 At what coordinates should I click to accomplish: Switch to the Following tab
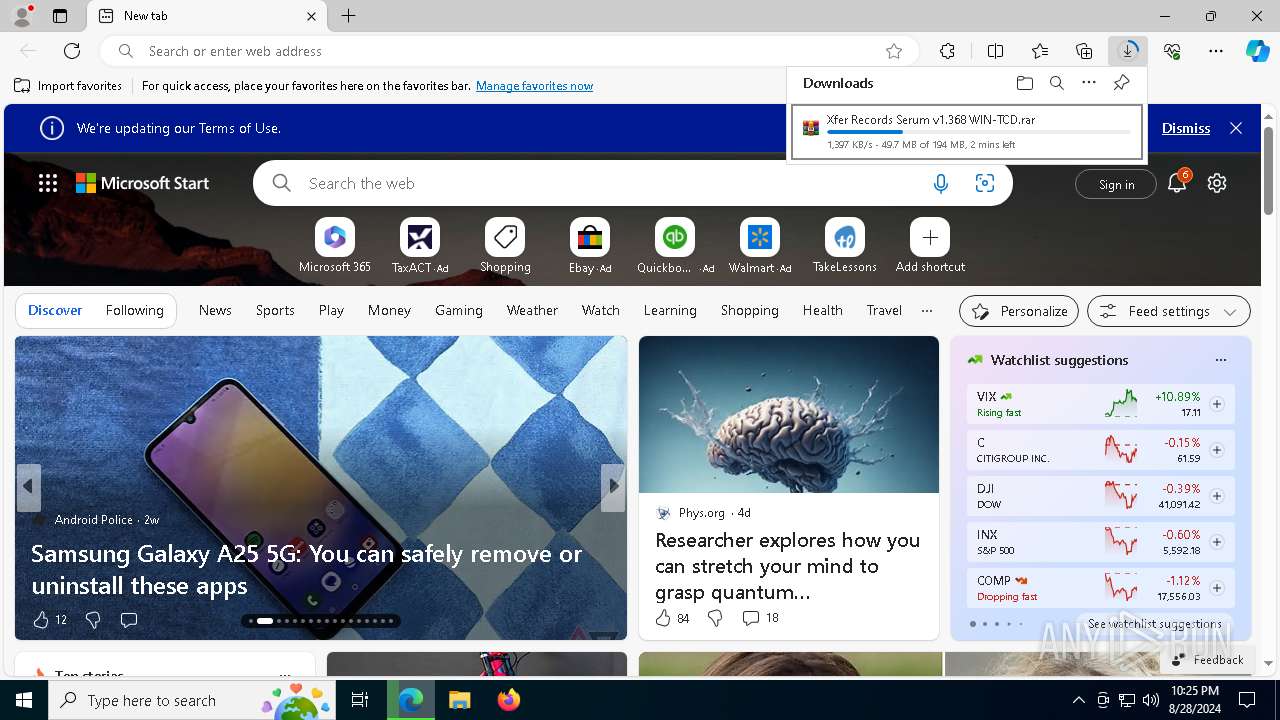click(x=134, y=310)
